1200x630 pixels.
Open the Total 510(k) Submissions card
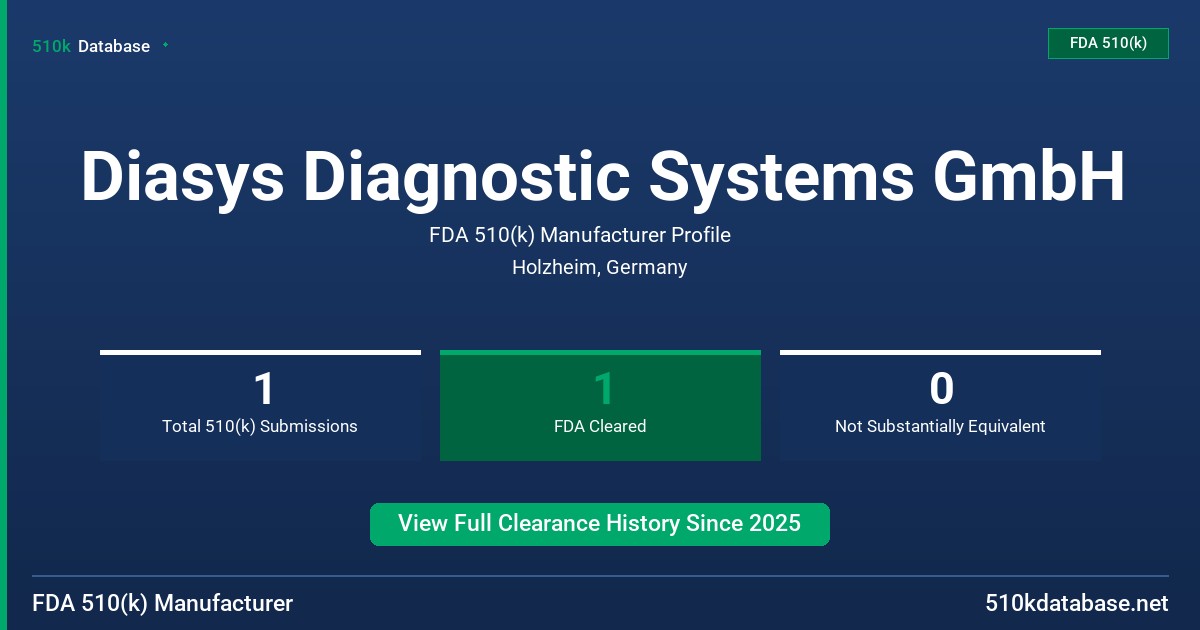pos(260,405)
